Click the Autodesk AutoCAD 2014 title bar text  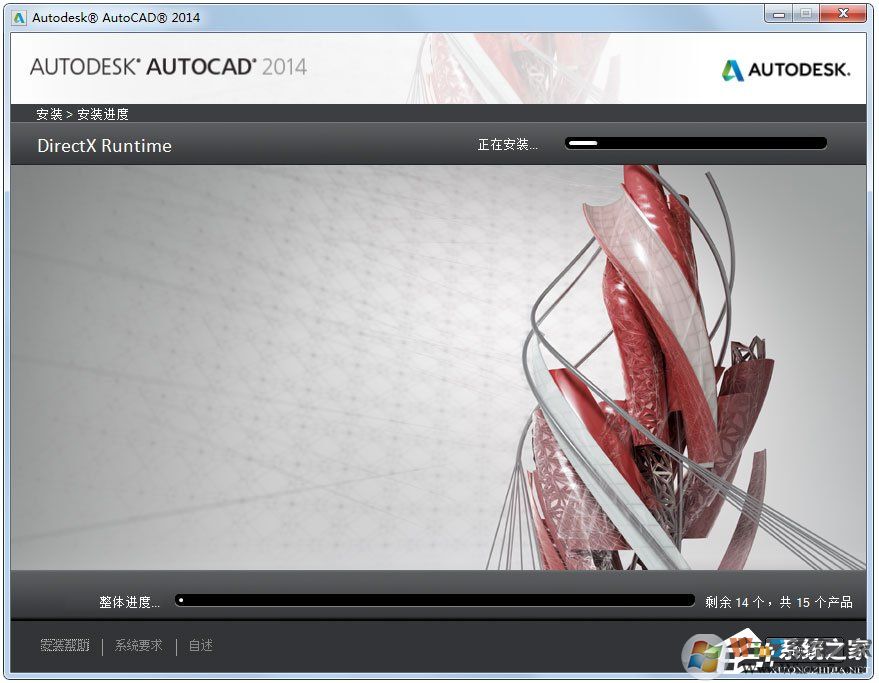click(x=115, y=16)
